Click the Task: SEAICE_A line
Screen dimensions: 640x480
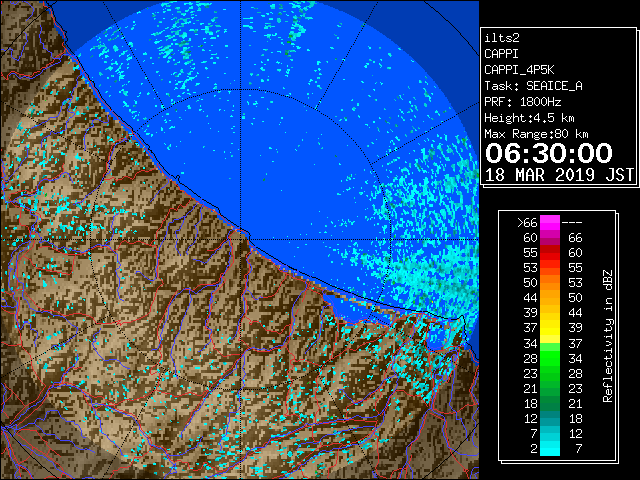tap(533, 86)
